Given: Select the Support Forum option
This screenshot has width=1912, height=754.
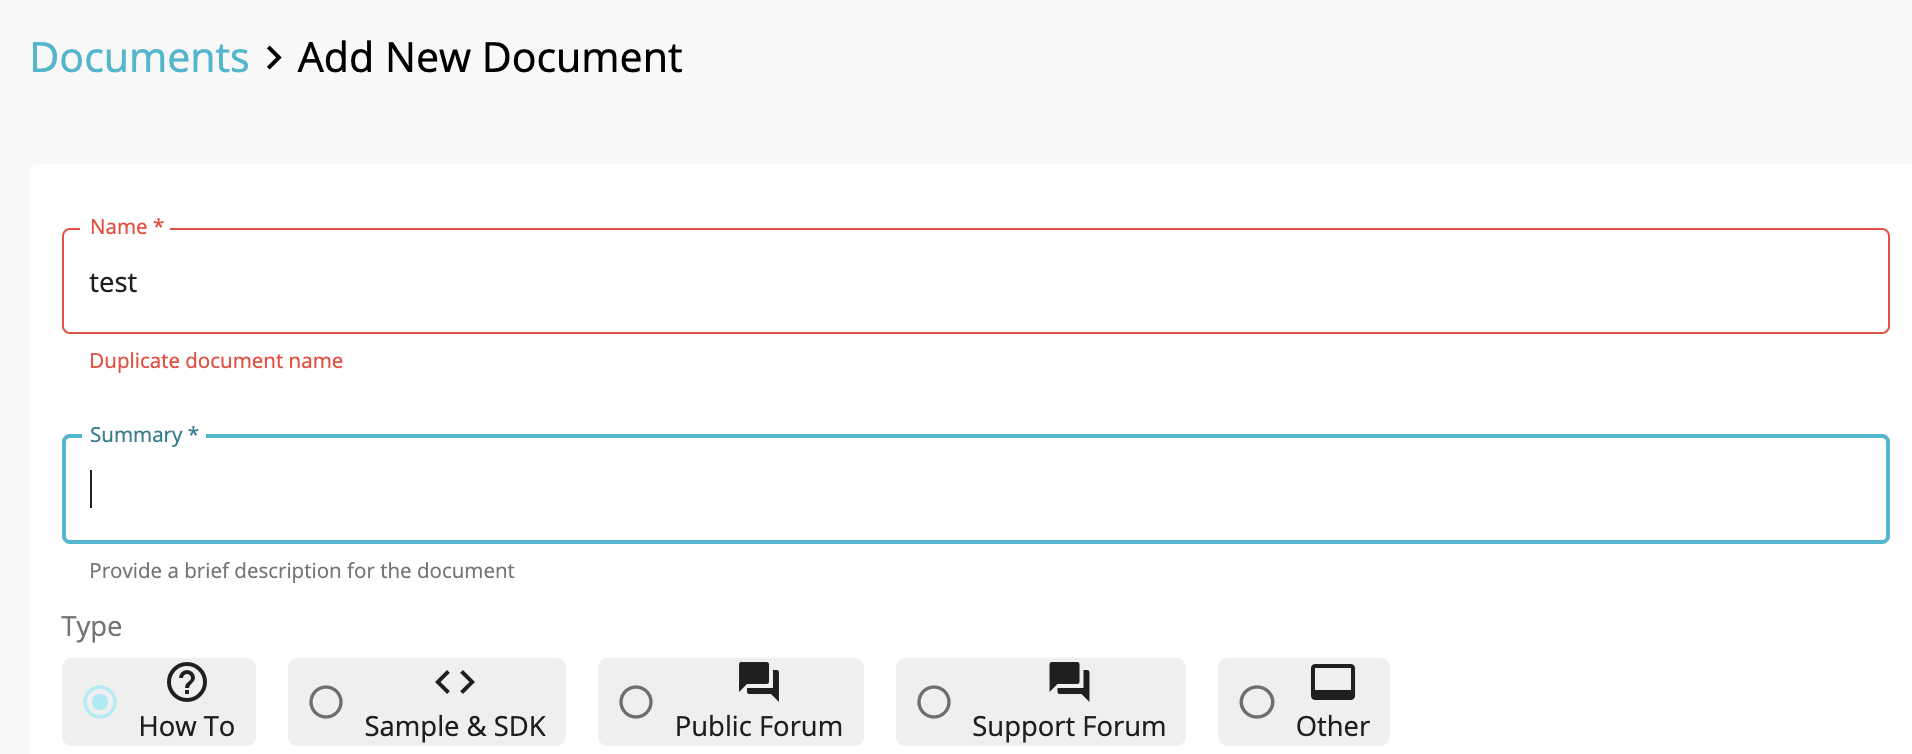Looking at the screenshot, I should [935, 703].
